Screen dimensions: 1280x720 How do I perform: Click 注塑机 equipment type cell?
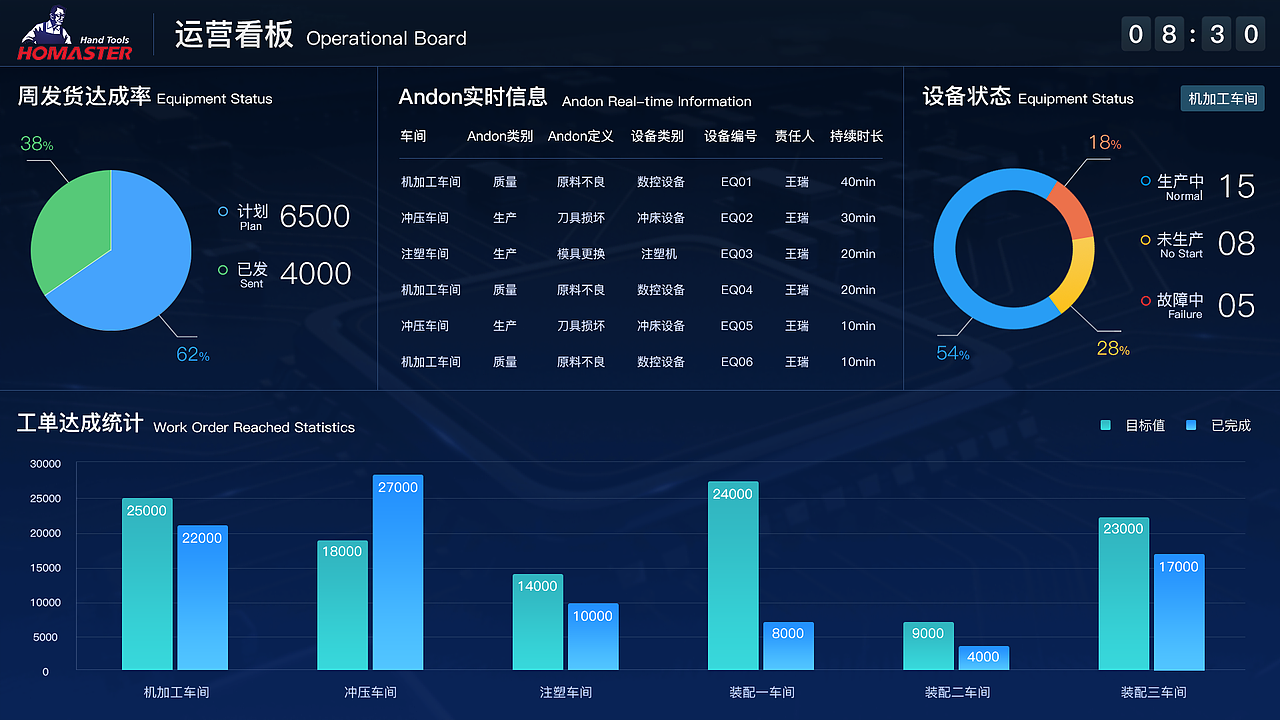point(659,254)
